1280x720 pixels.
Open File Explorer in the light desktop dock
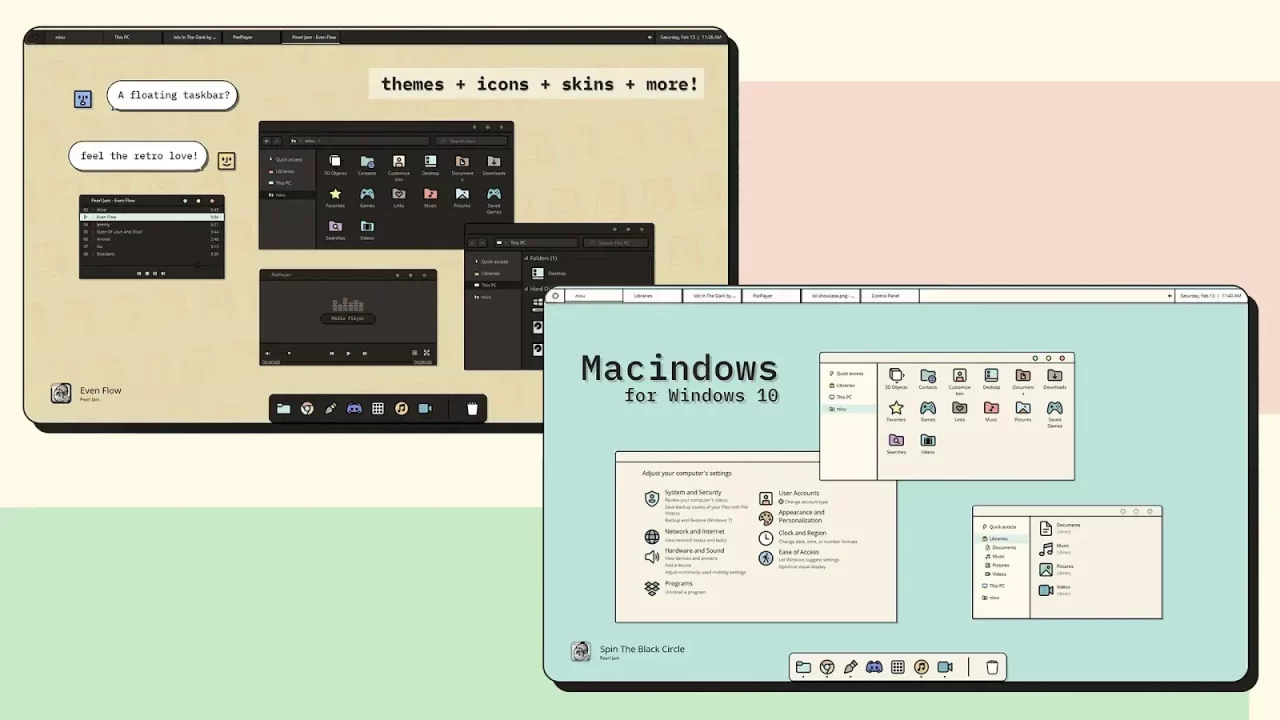803,667
